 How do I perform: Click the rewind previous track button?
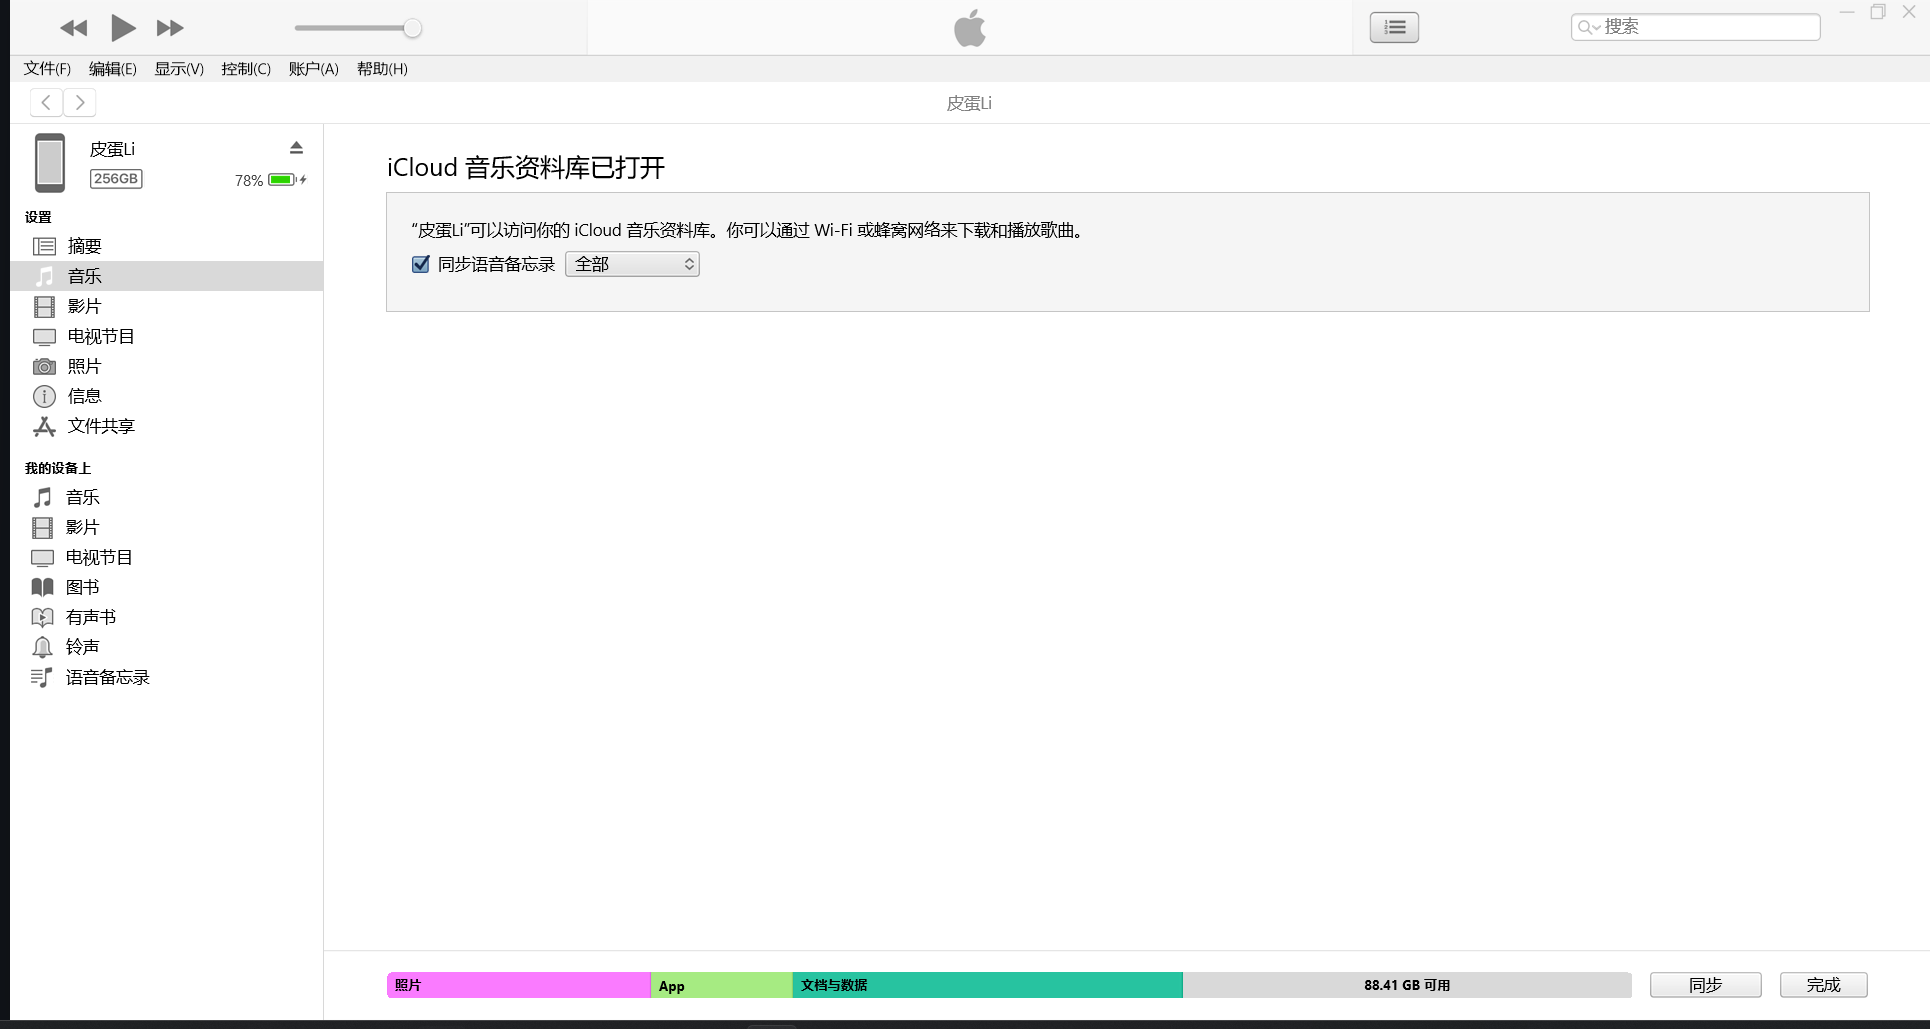(x=74, y=28)
